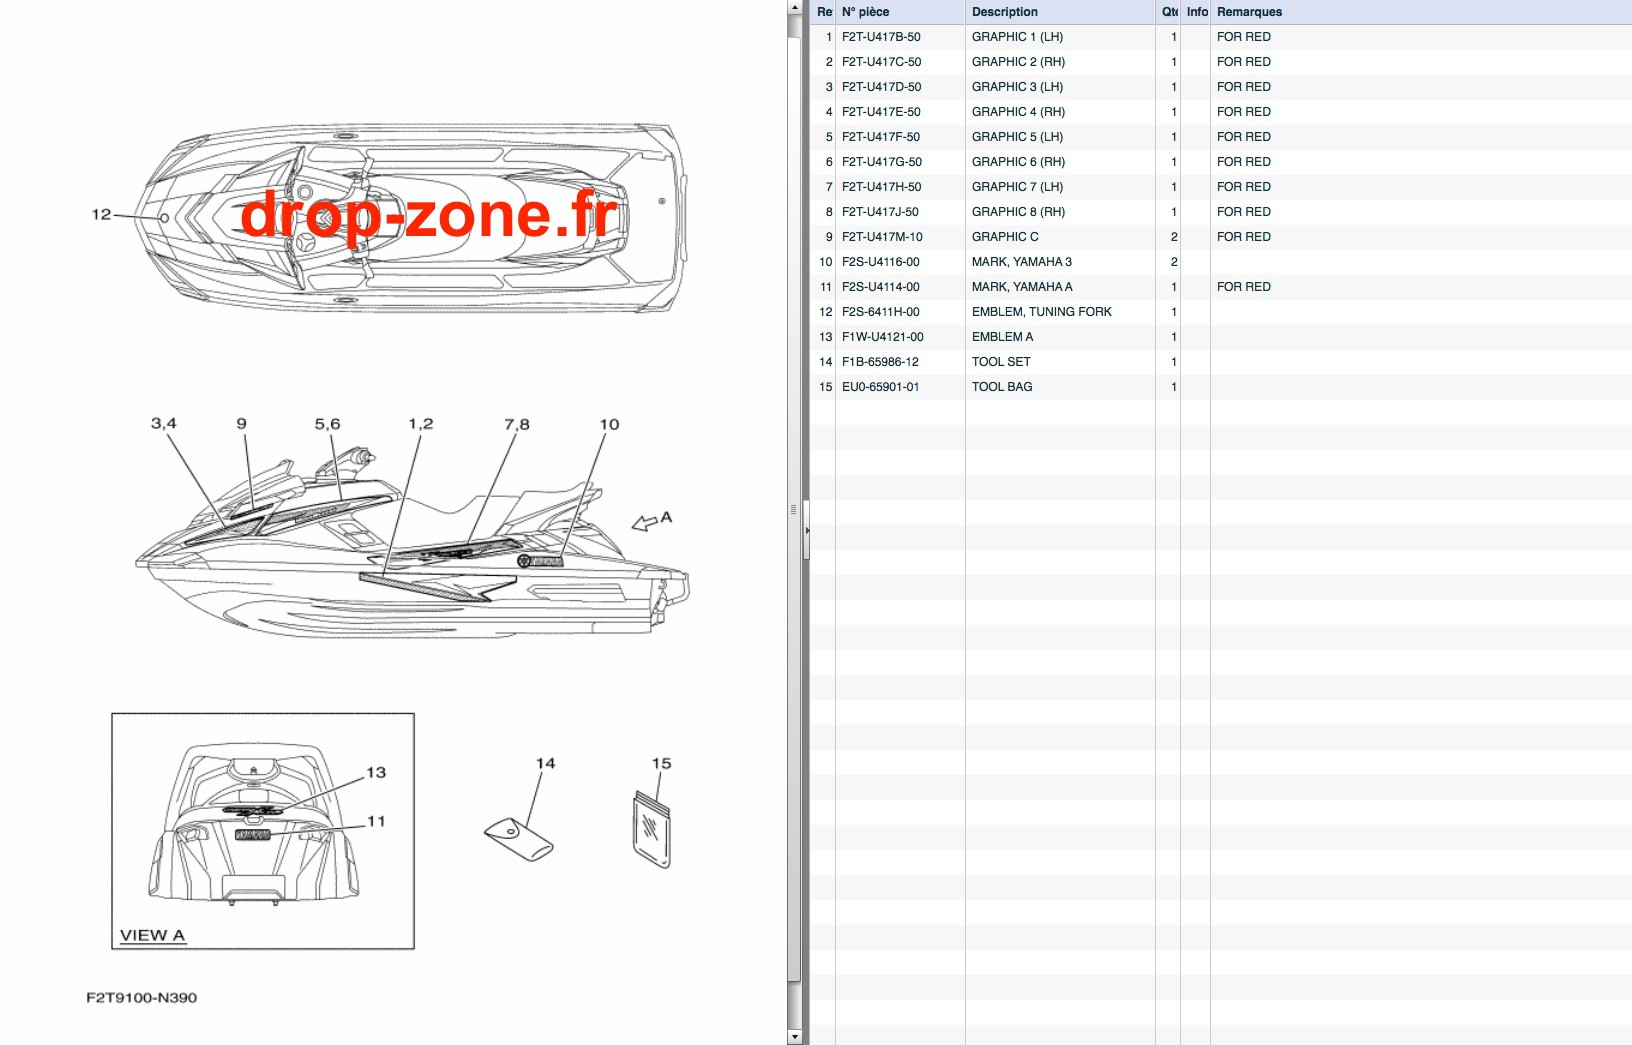Click the tool set drawing numbered 14
Image resolution: width=1632 pixels, height=1045 pixels.
coord(518,839)
